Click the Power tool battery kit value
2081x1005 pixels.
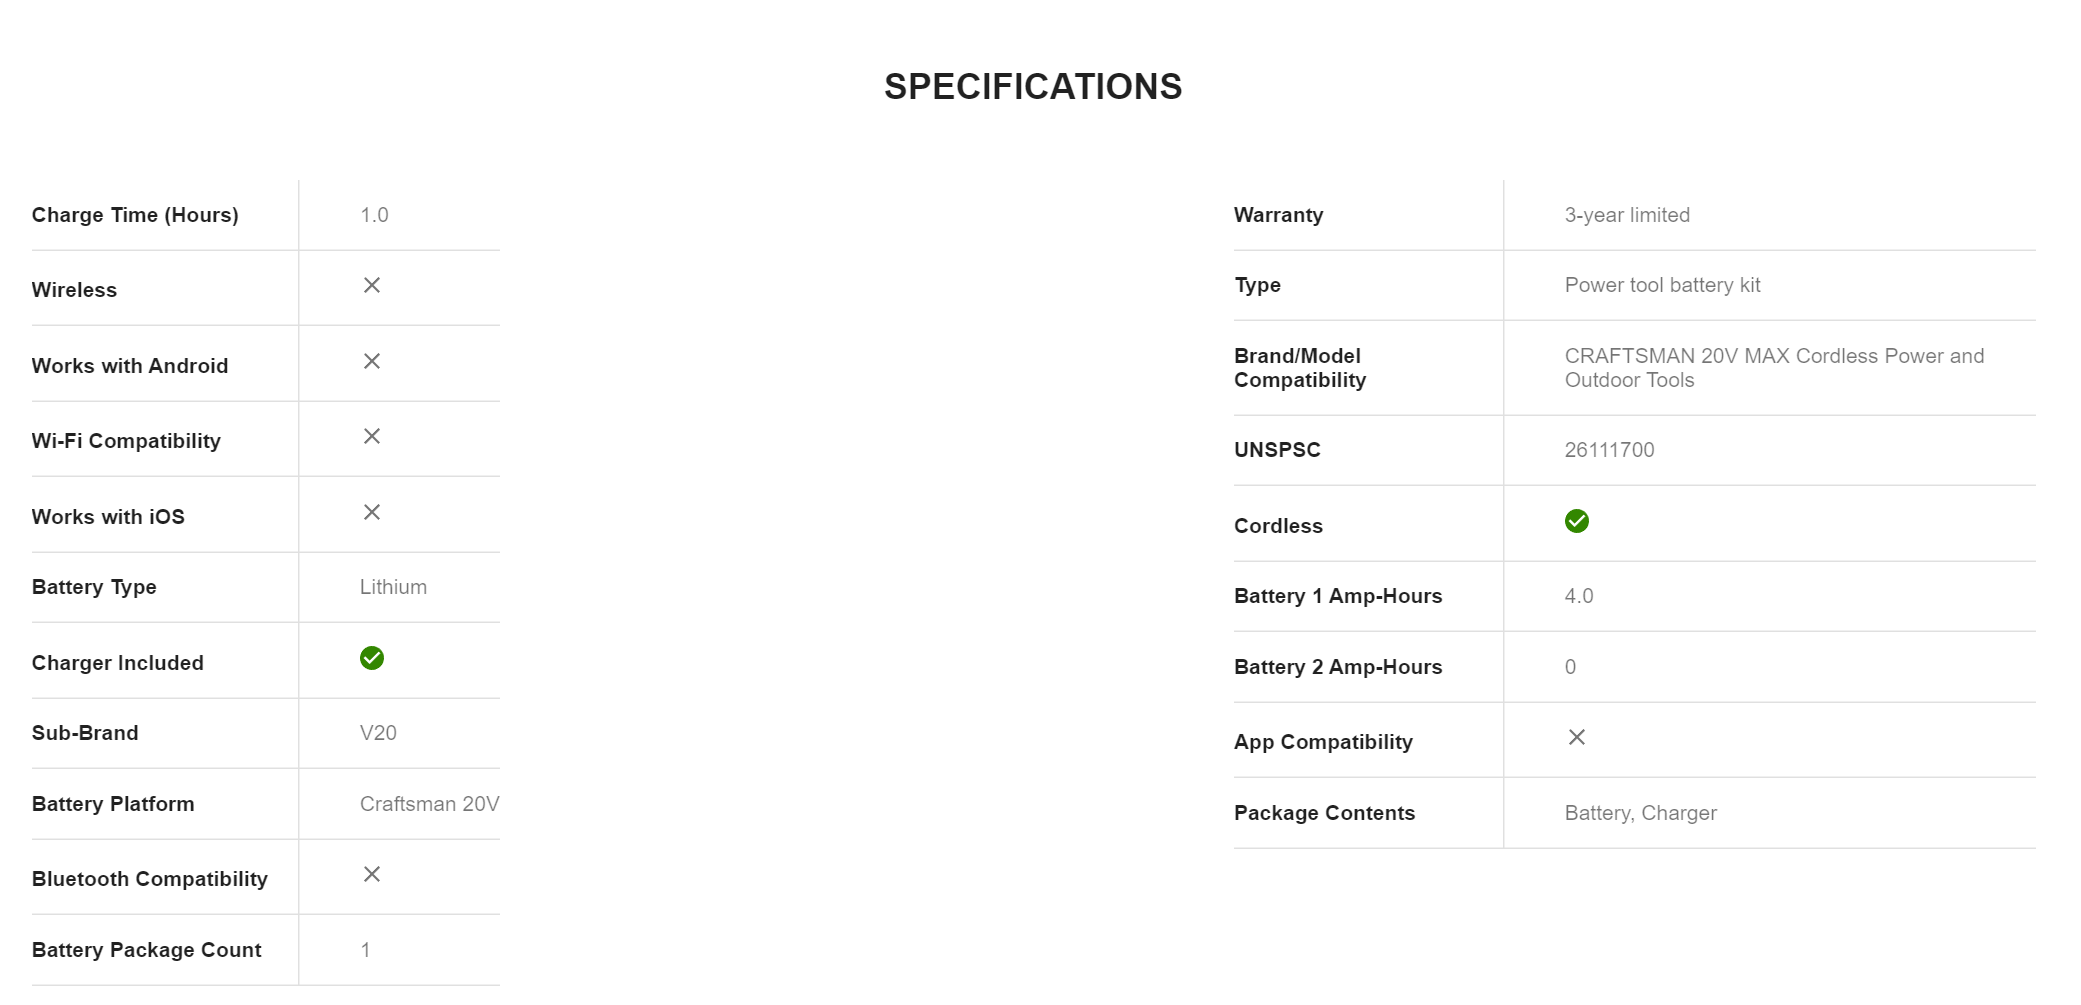click(x=1662, y=285)
